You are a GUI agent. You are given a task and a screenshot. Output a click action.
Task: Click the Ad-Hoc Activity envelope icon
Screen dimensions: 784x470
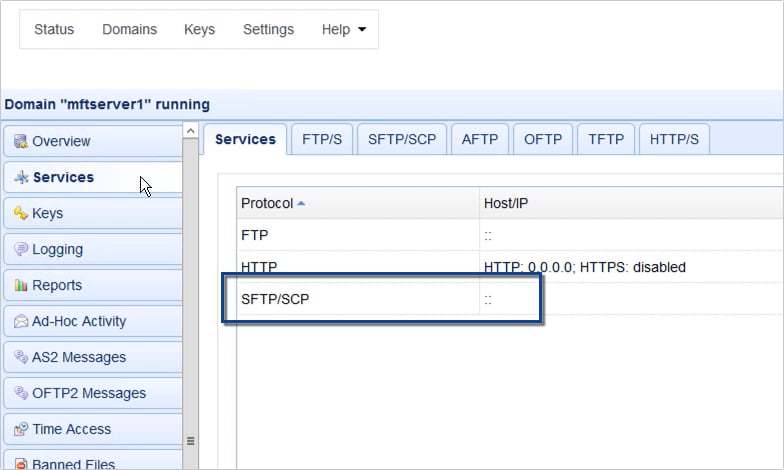[x=20, y=322]
